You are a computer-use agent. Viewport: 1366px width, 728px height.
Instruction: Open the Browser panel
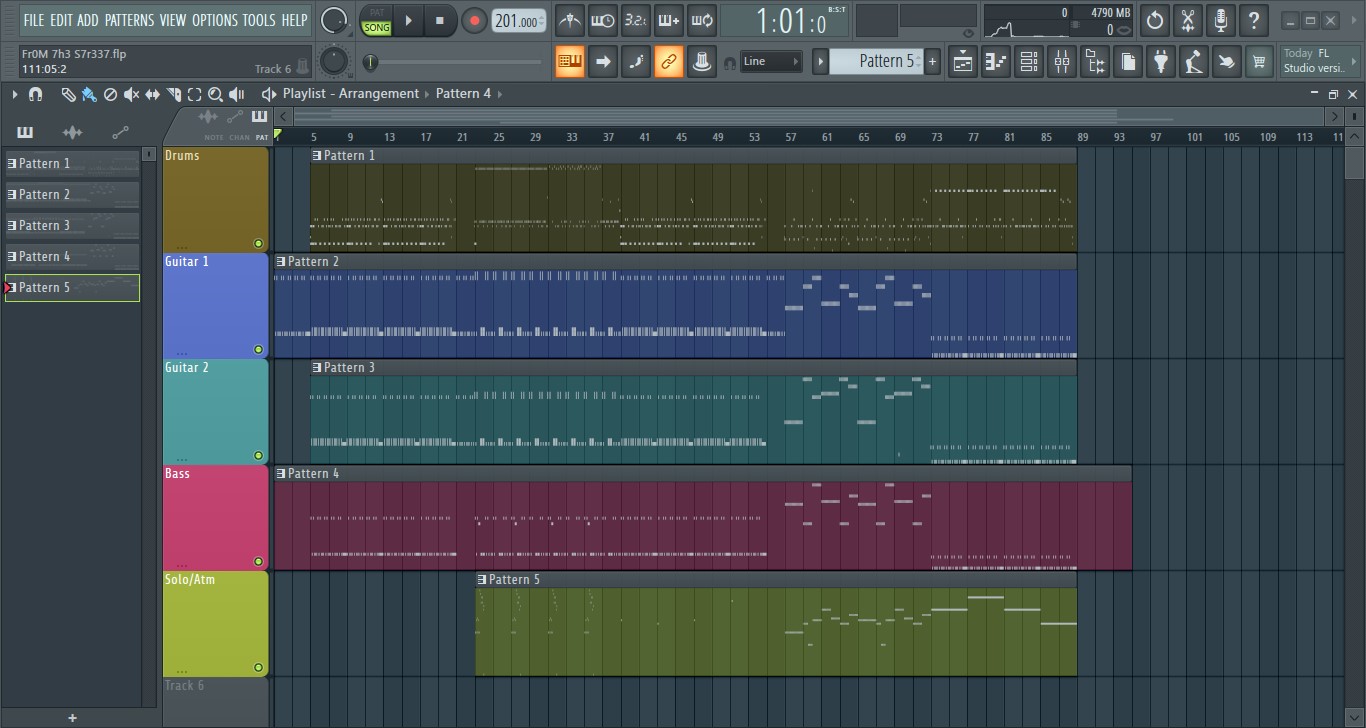coord(1095,61)
